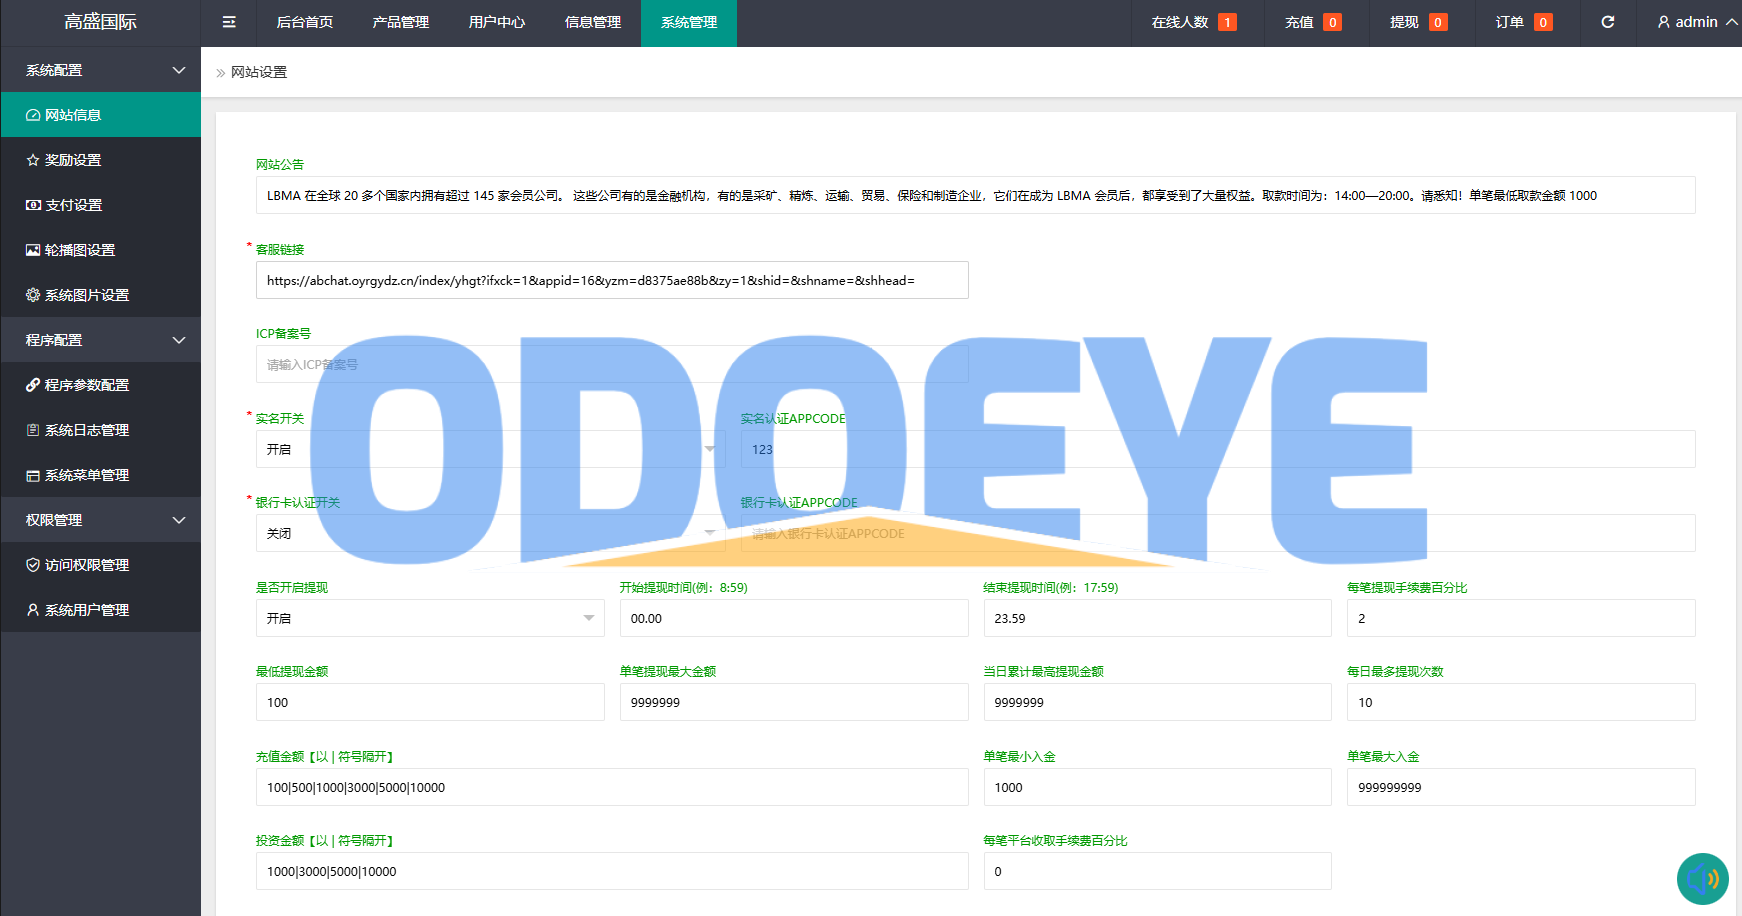Open the 实名开关 dropdown

[490, 450]
